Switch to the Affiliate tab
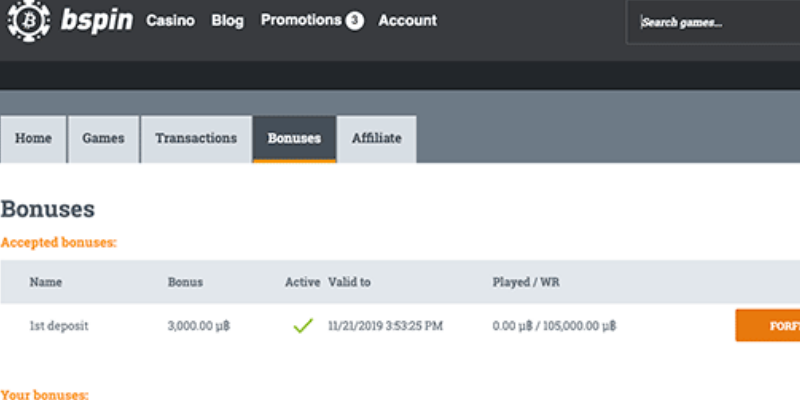The height and width of the screenshot is (400, 800). click(376, 139)
